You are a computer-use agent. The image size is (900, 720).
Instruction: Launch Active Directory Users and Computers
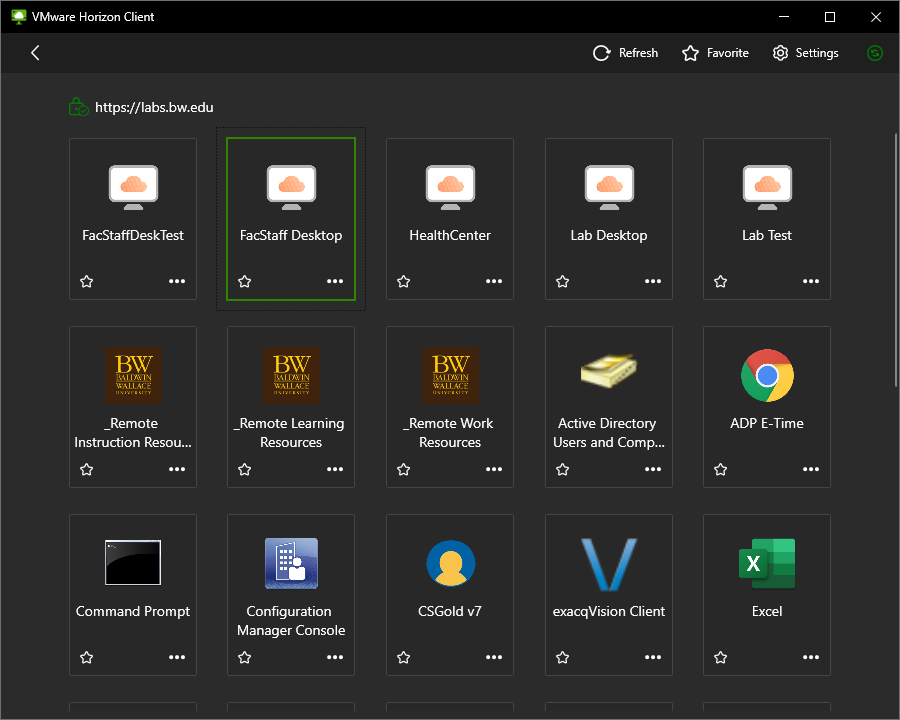click(x=608, y=371)
